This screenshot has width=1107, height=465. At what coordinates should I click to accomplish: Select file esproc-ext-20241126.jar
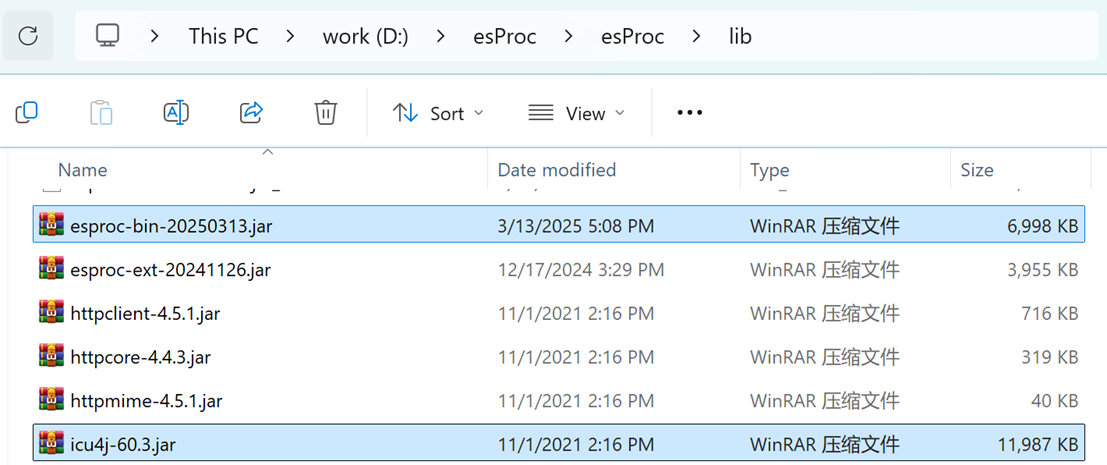[170, 270]
